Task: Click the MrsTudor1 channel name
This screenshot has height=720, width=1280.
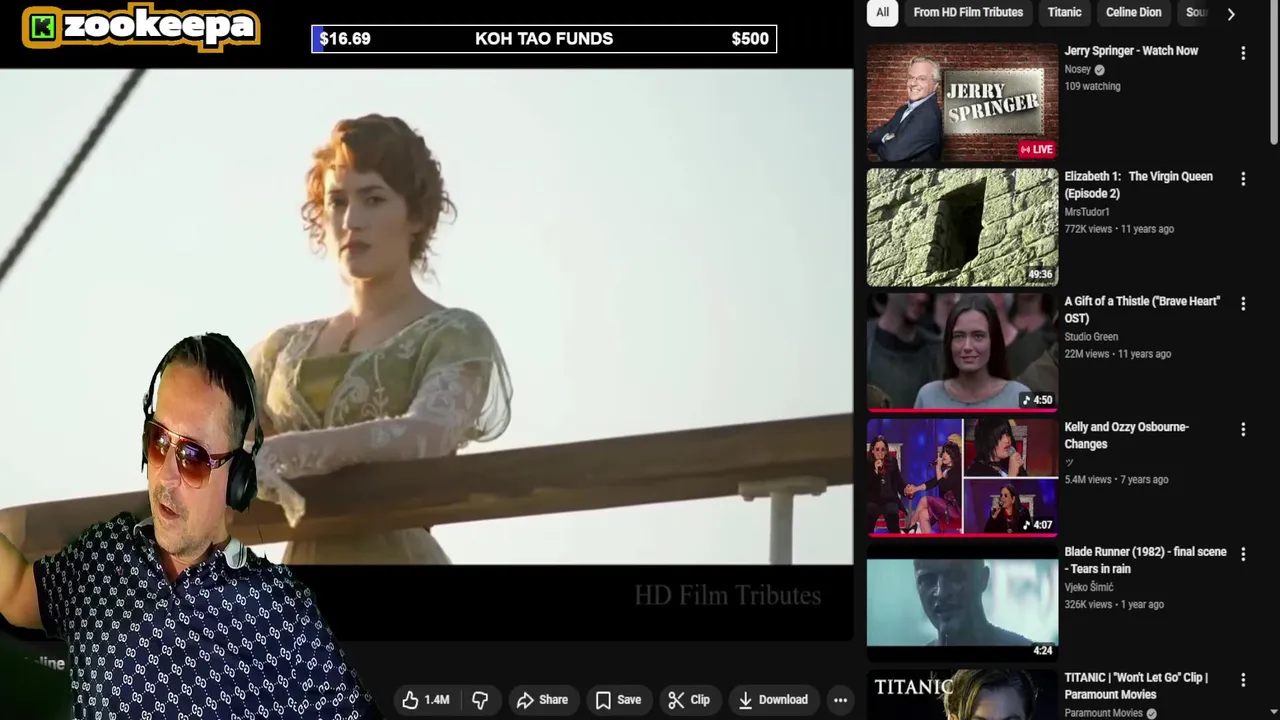Action: pyautogui.click(x=1087, y=212)
